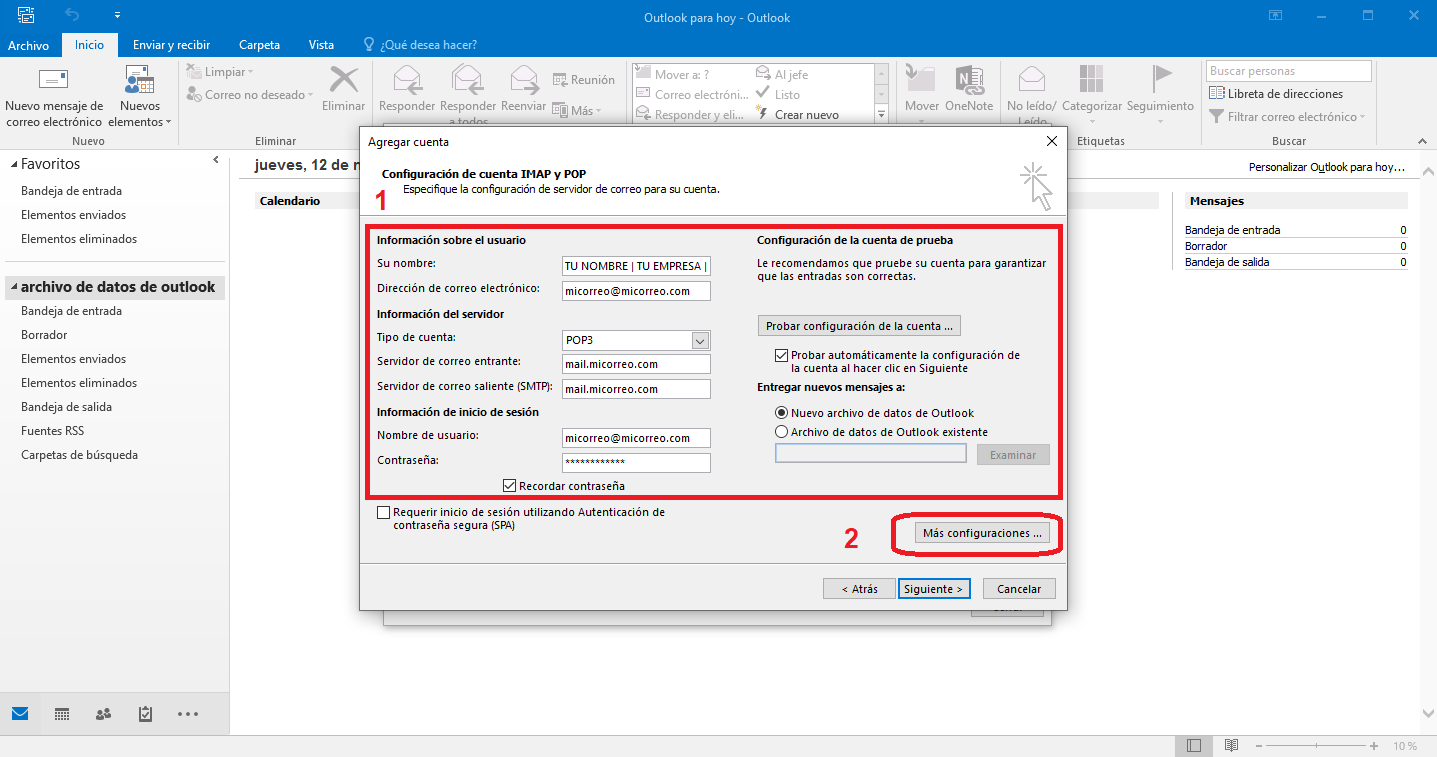Image resolution: width=1437 pixels, height=757 pixels.
Task: Click the Buscar personas search box
Action: click(1289, 71)
